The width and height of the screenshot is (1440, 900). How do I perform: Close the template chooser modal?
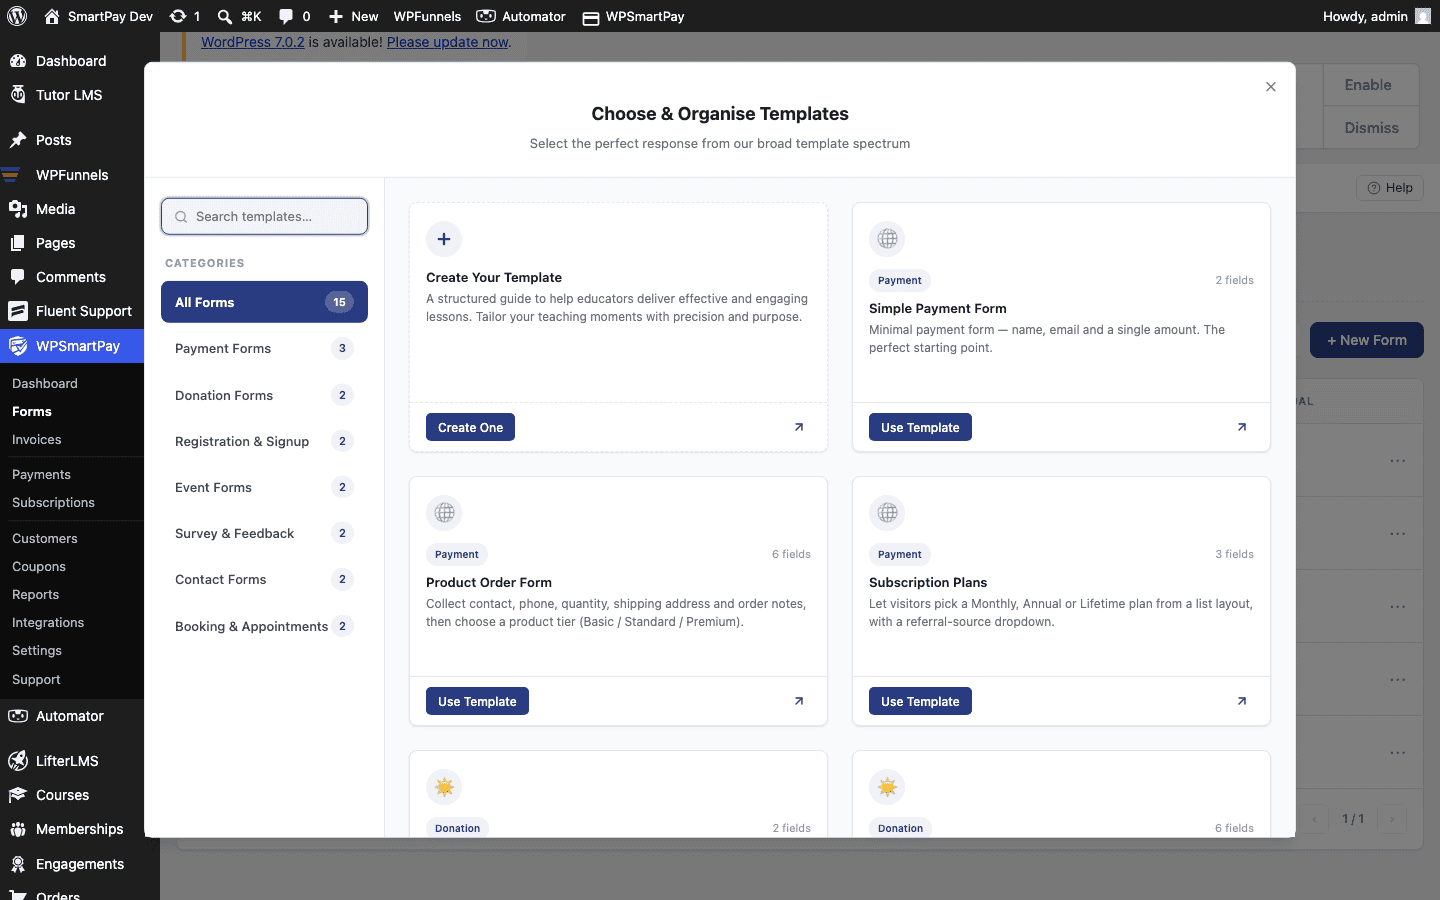tap(1271, 87)
